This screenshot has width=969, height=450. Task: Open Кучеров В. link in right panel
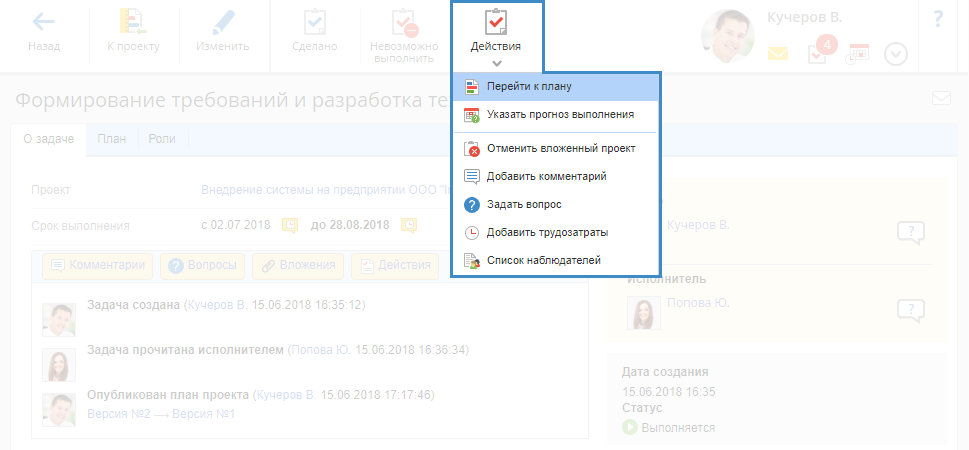point(698,226)
